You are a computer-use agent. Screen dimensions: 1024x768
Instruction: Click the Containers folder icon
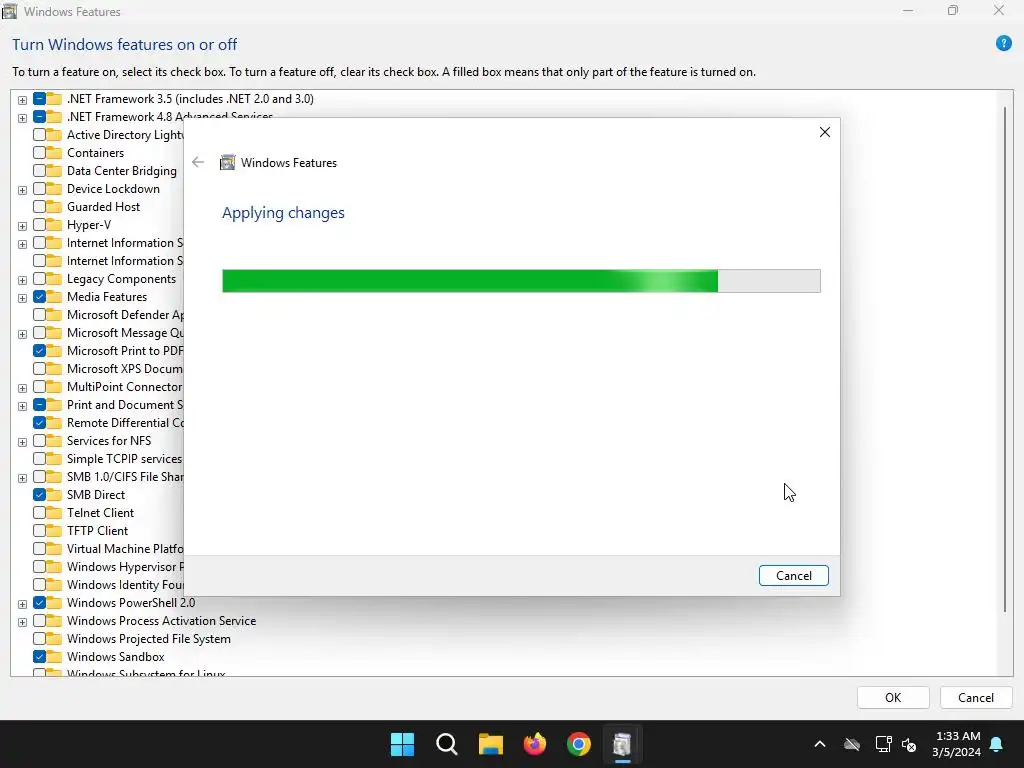54,153
